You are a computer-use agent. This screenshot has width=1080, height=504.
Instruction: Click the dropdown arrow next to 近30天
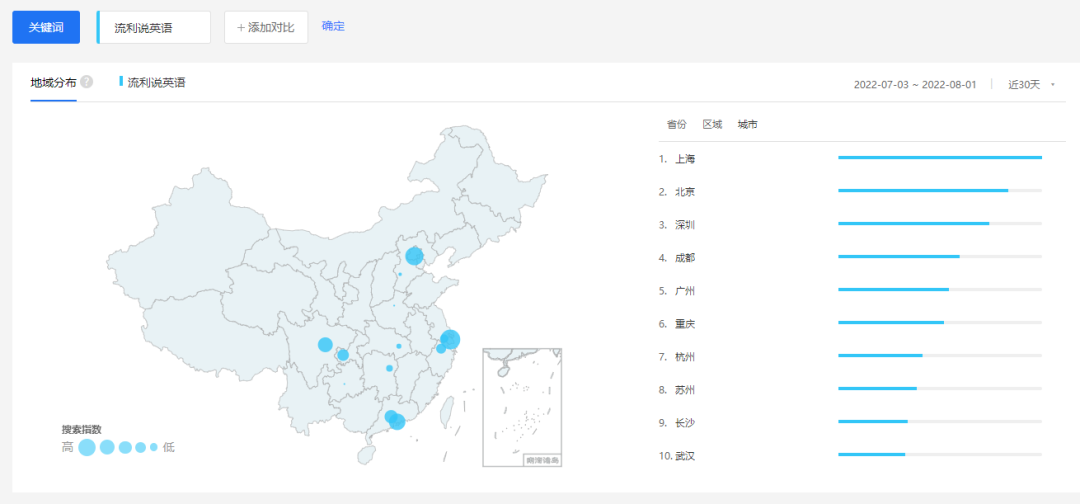pyautogui.click(x=1052, y=85)
